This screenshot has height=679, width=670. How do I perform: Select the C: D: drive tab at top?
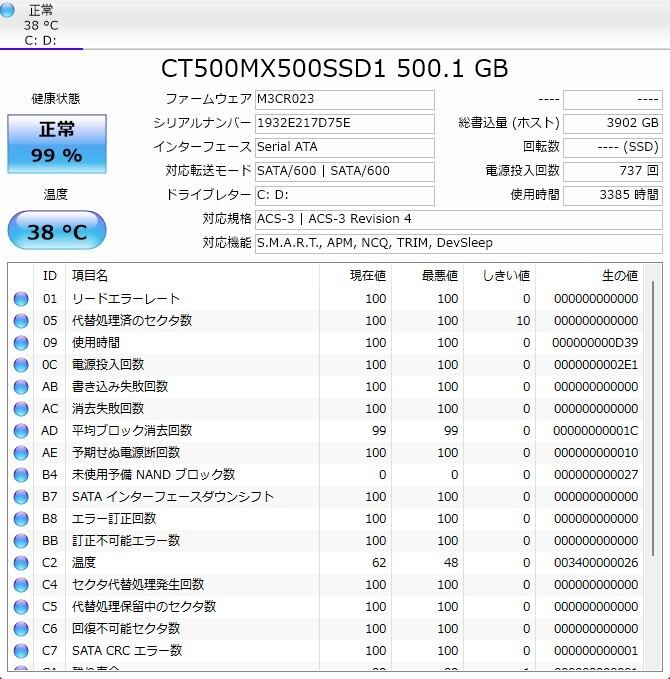click(41, 25)
